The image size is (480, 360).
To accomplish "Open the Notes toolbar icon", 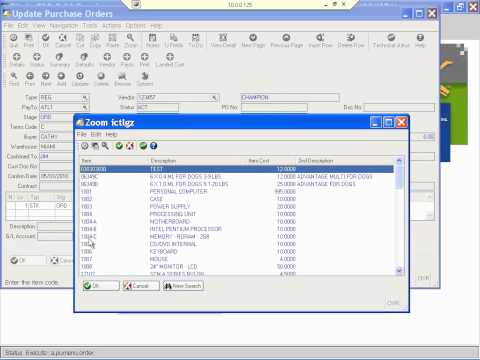I will pos(153,38).
